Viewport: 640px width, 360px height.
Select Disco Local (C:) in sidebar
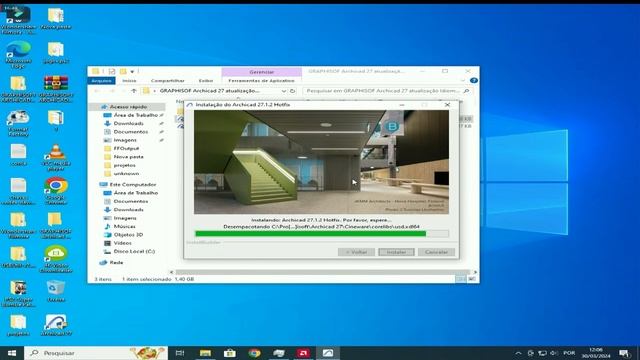(134, 251)
